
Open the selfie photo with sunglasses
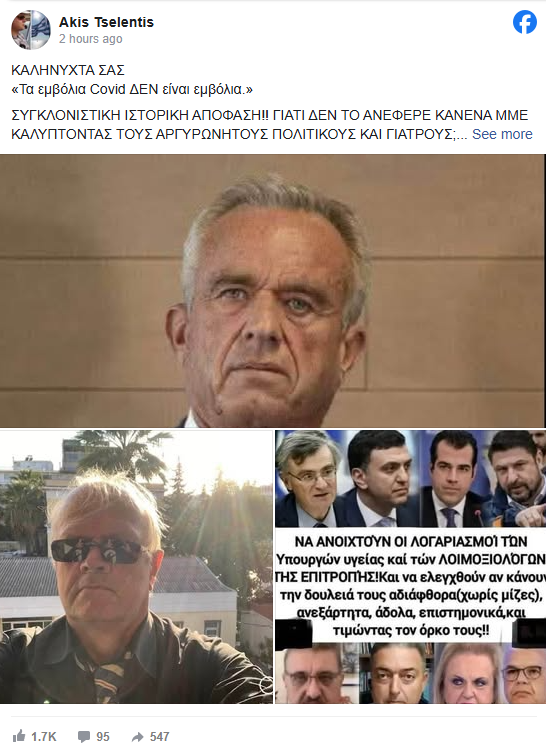tap(136, 567)
